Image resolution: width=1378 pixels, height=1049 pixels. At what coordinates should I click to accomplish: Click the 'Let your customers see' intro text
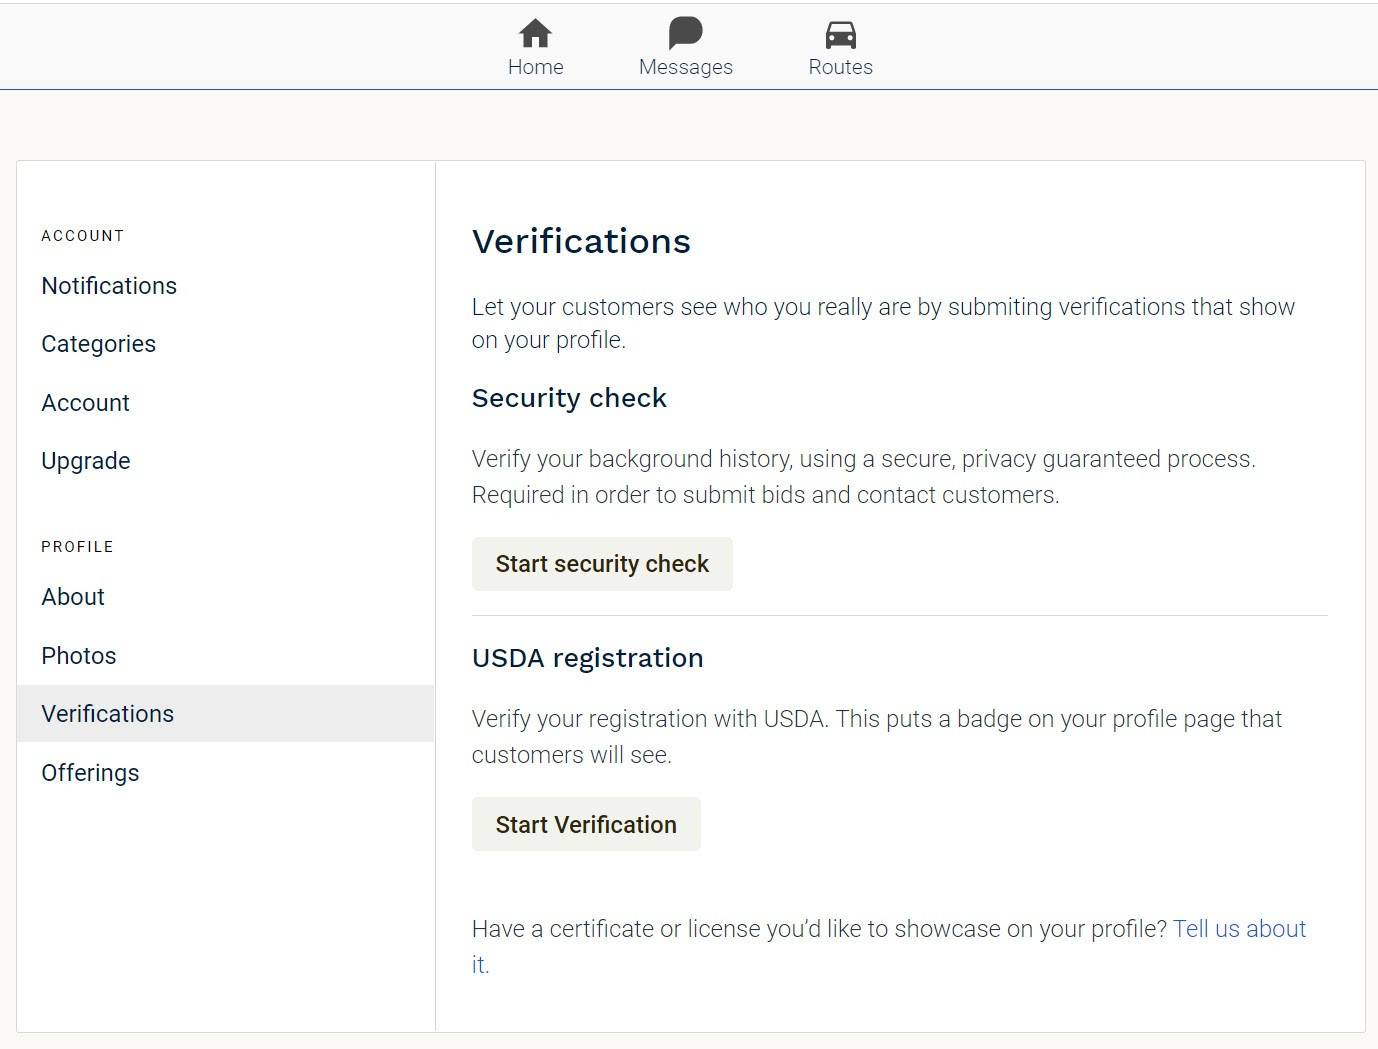pos(883,323)
